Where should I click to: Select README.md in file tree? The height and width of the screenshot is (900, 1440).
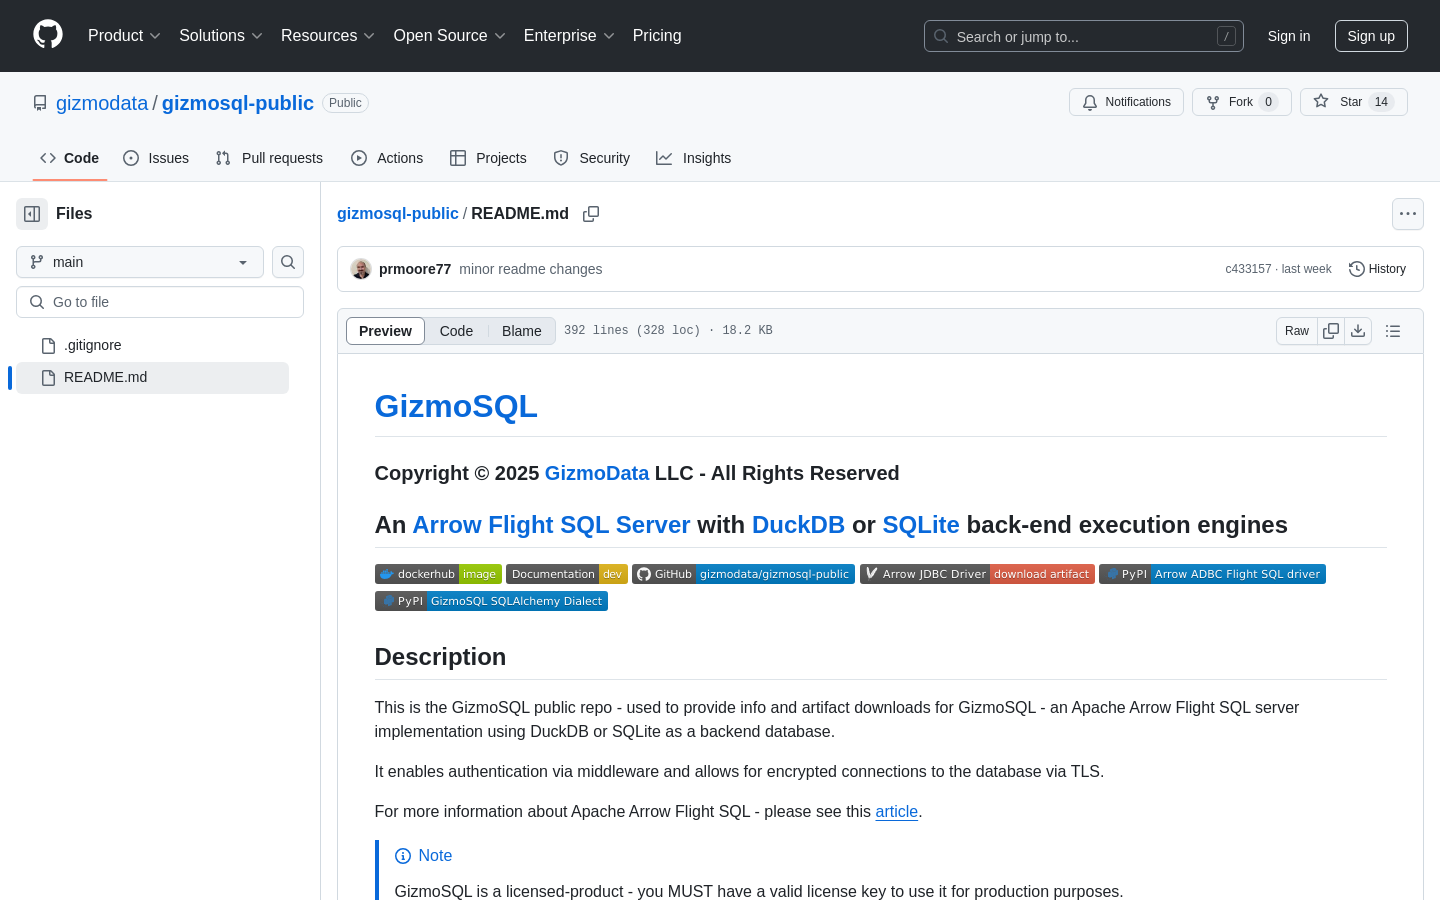coord(152,377)
